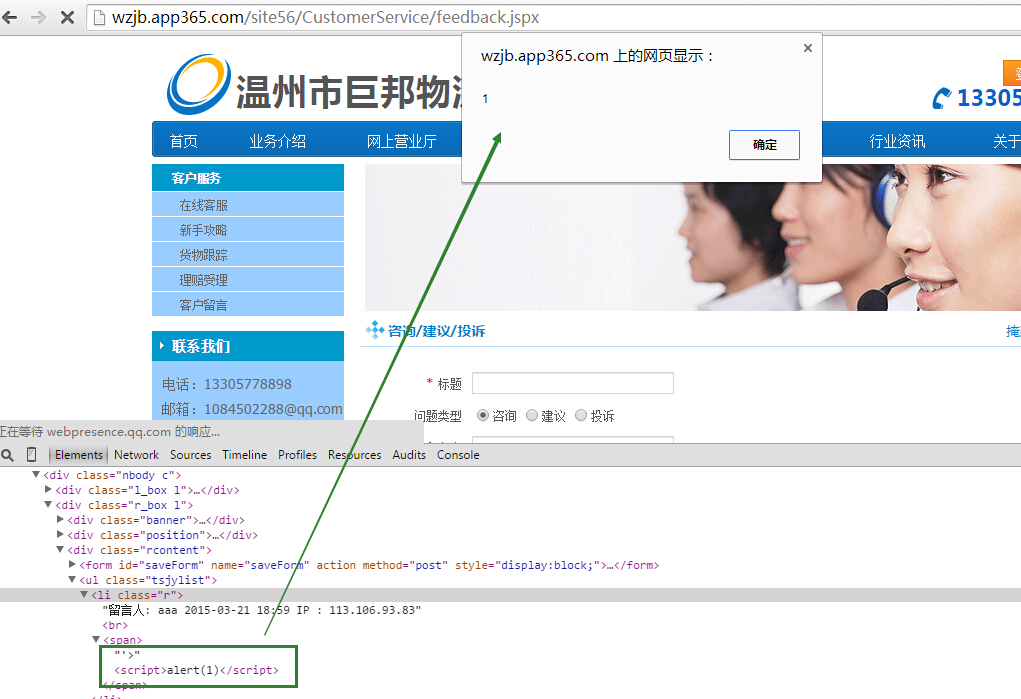This screenshot has width=1021, height=699.
Task: Expand the div class banner node
Action: (x=60, y=519)
